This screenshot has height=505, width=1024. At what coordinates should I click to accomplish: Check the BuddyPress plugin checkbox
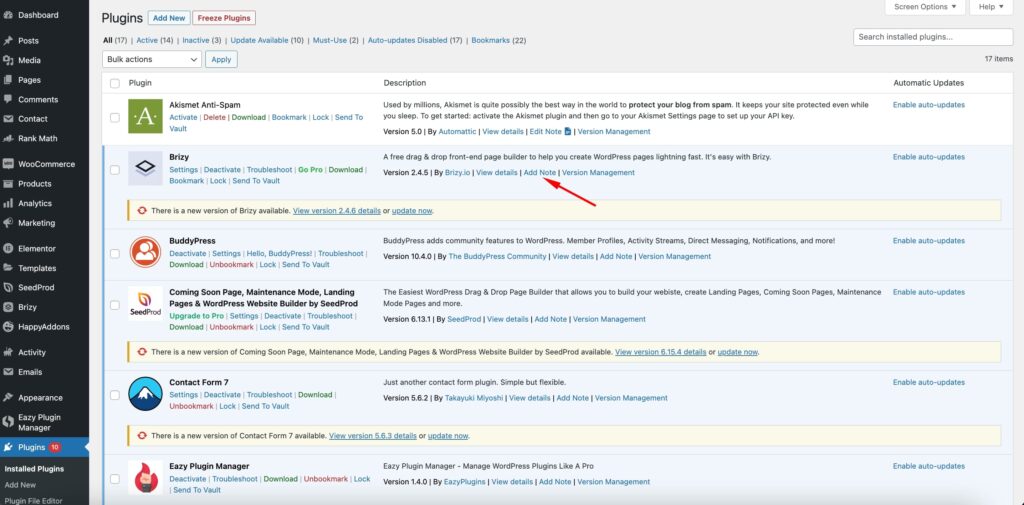[x=115, y=253]
